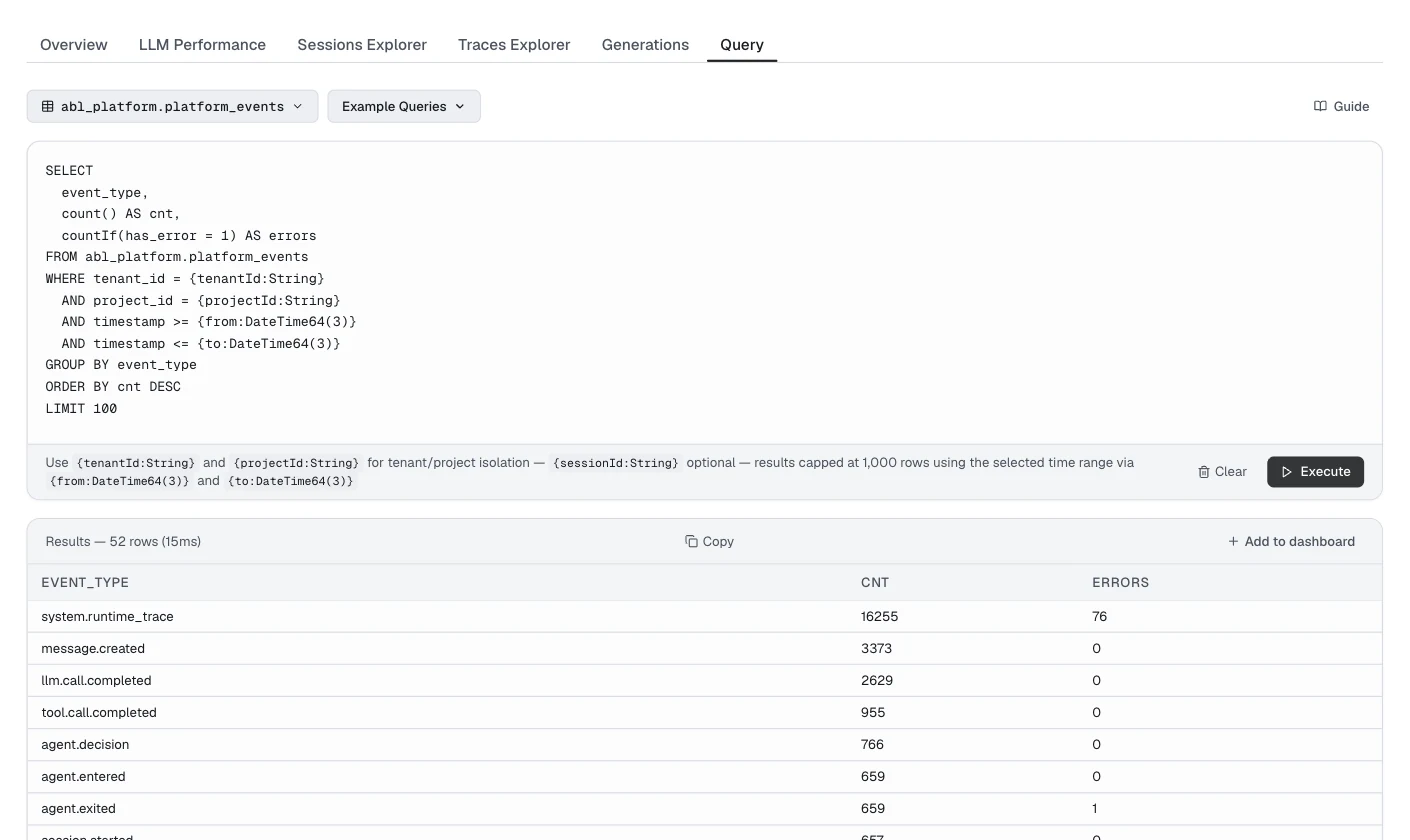Viewport: 1410px width, 840px height.
Task: Select the message.created event cell
Action: [93, 649]
